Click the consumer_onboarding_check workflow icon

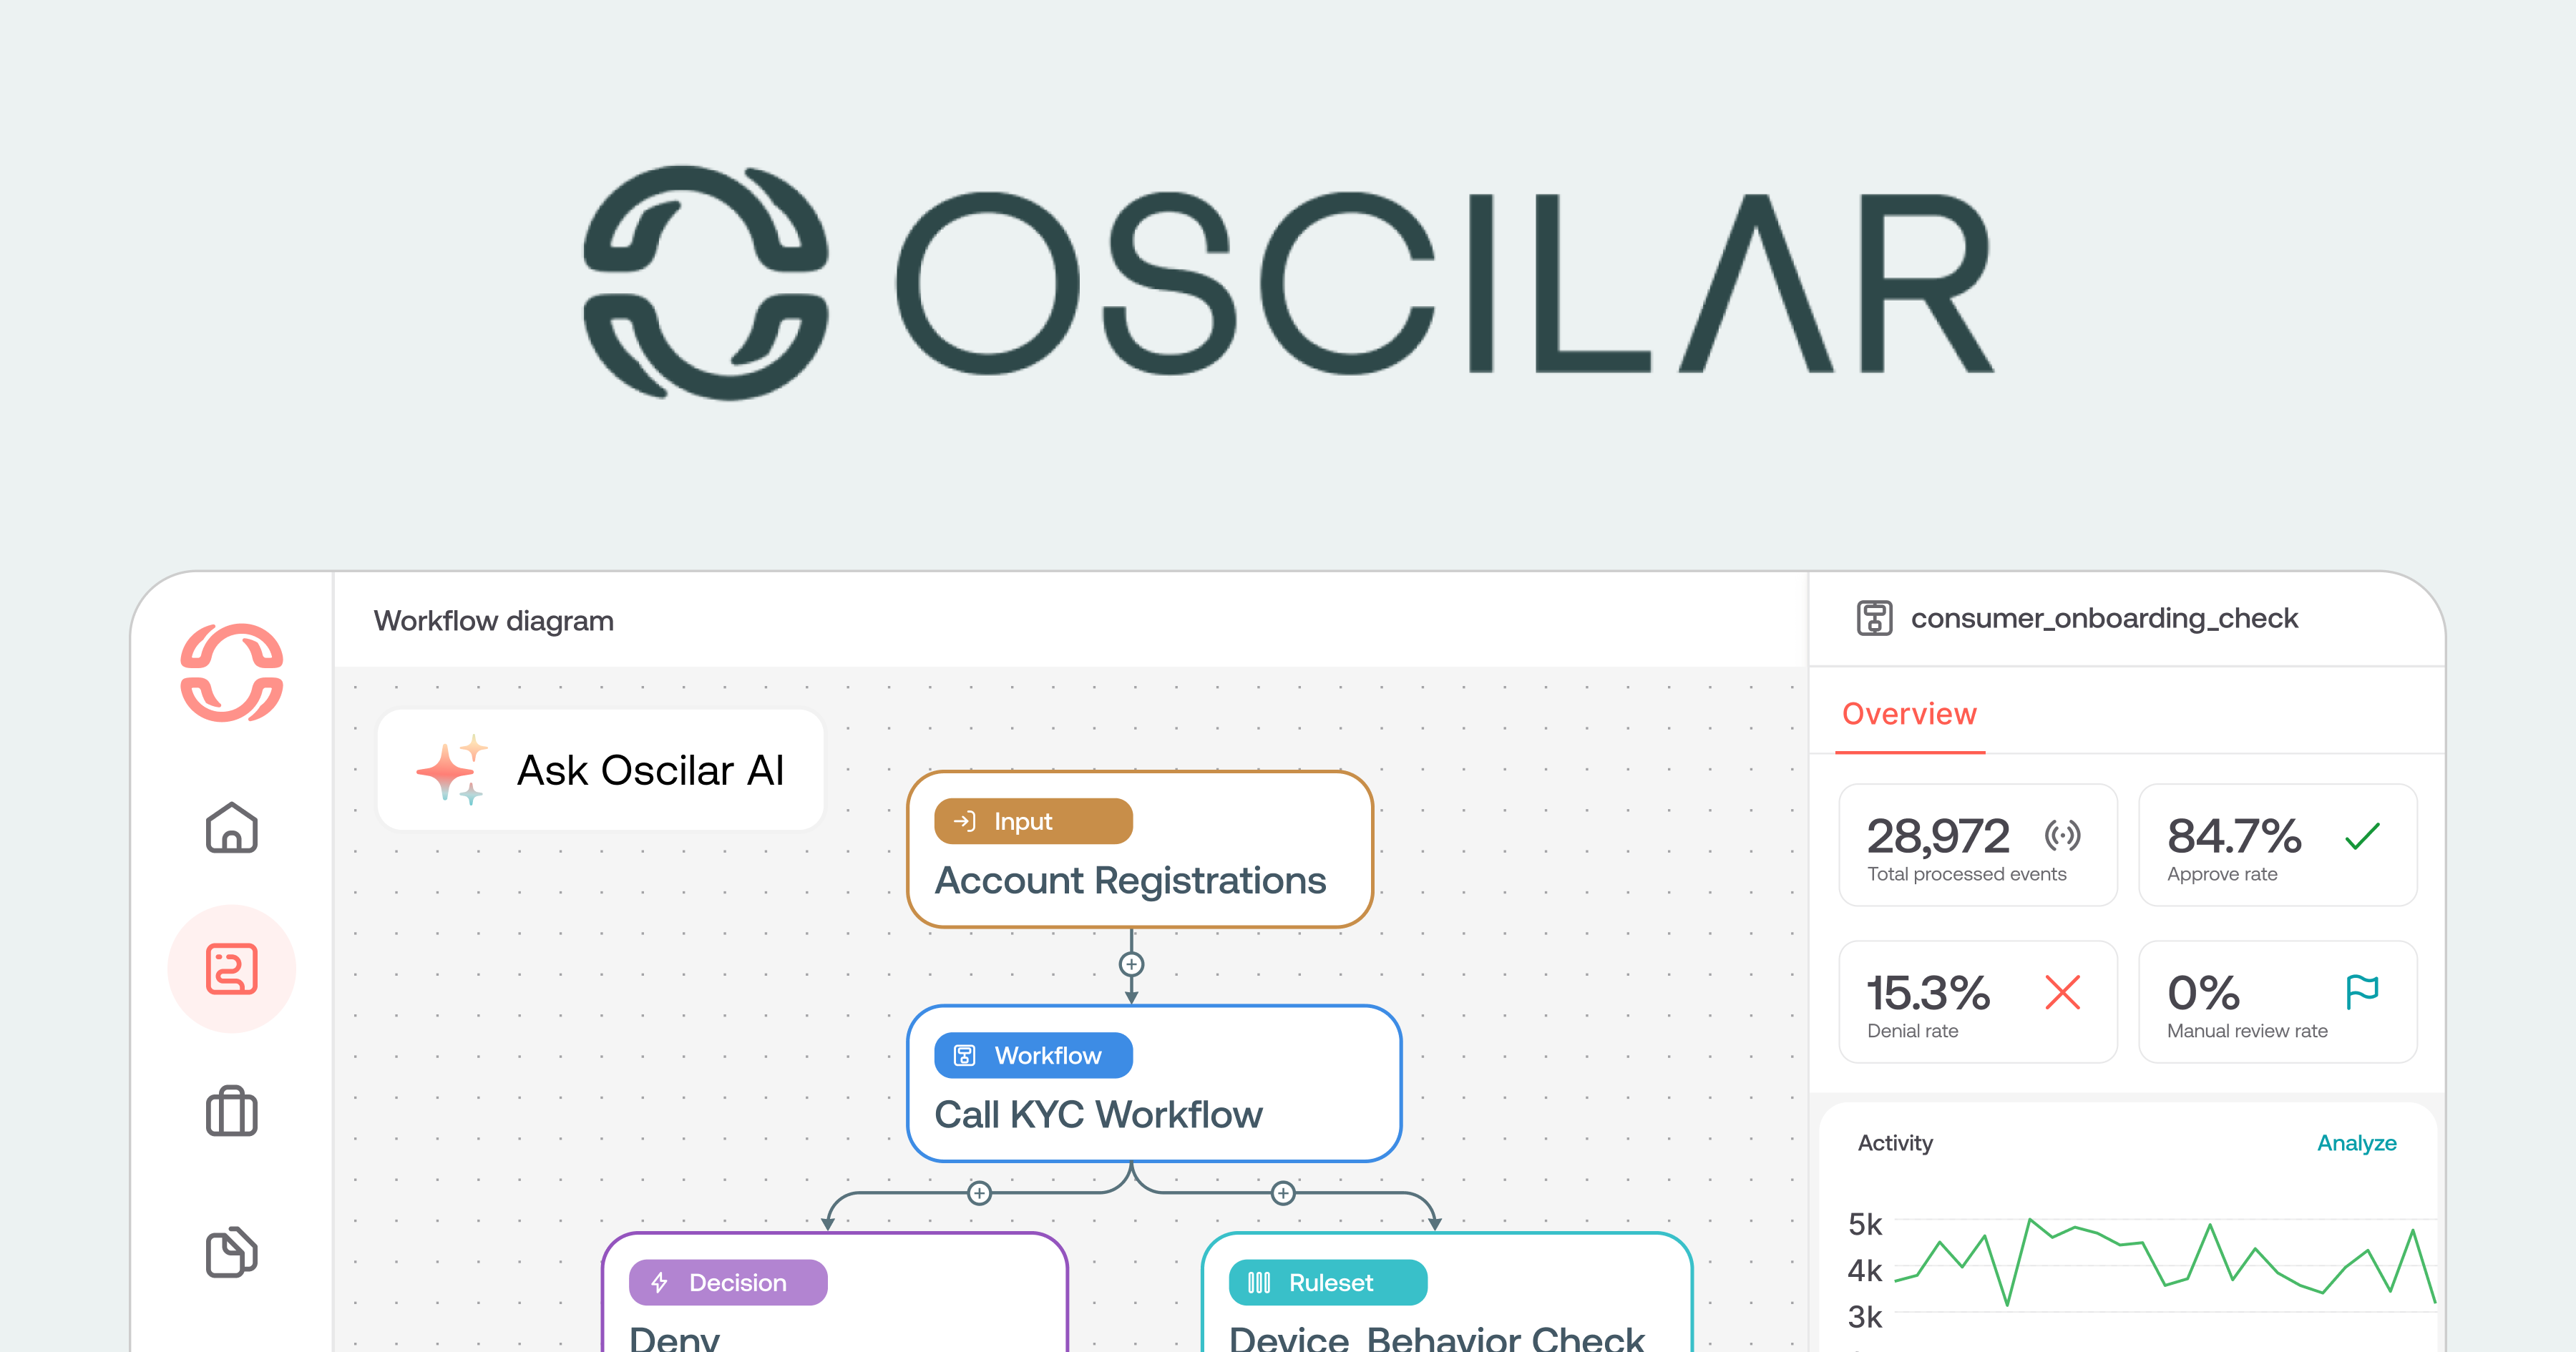coord(1874,618)
